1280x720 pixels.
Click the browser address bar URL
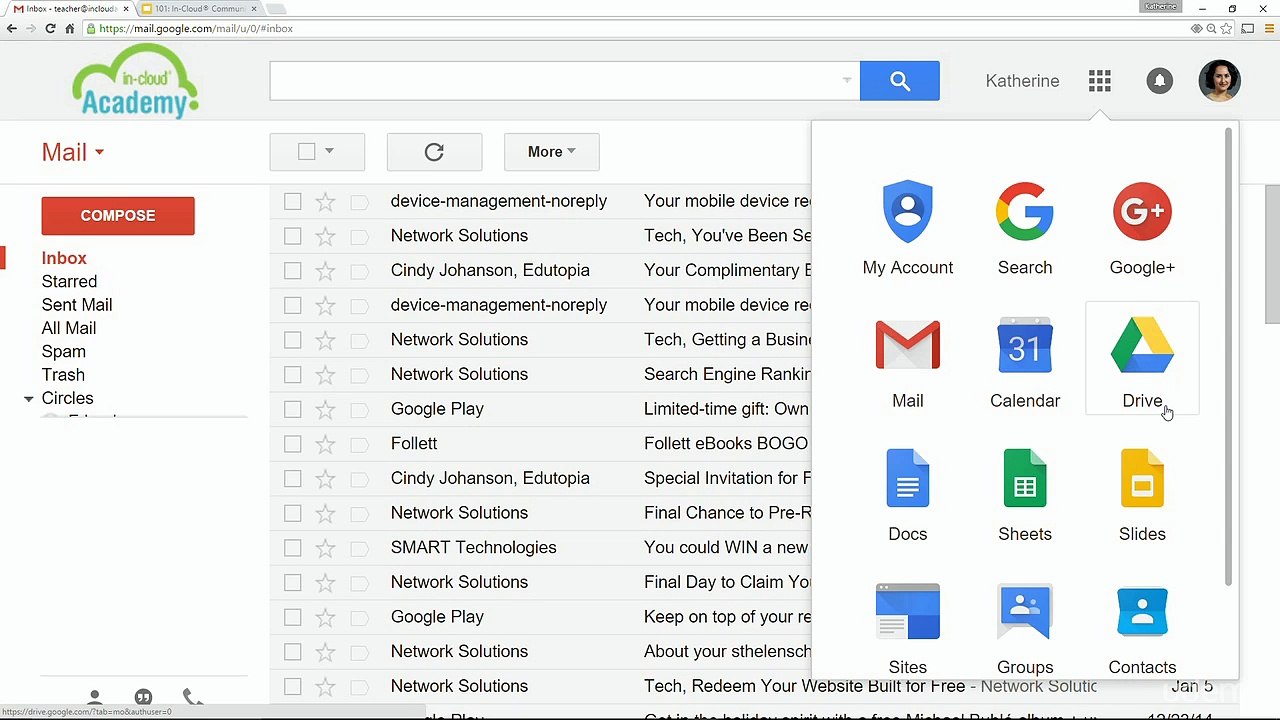(196, 29)
